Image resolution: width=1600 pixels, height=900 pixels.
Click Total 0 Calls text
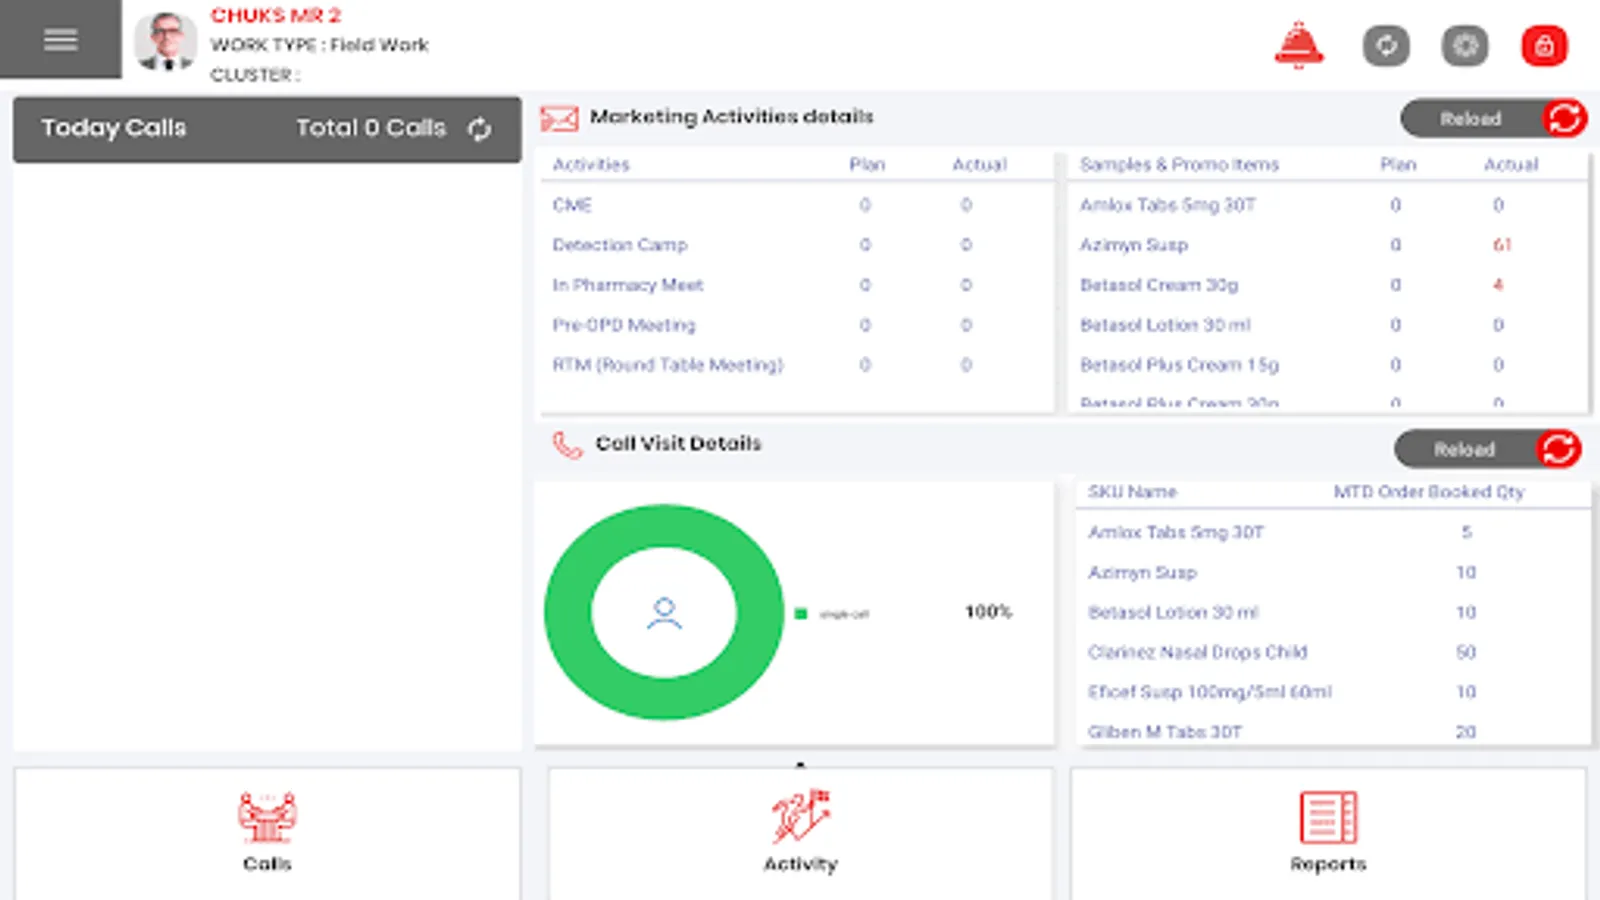click(x=371, y=128)
